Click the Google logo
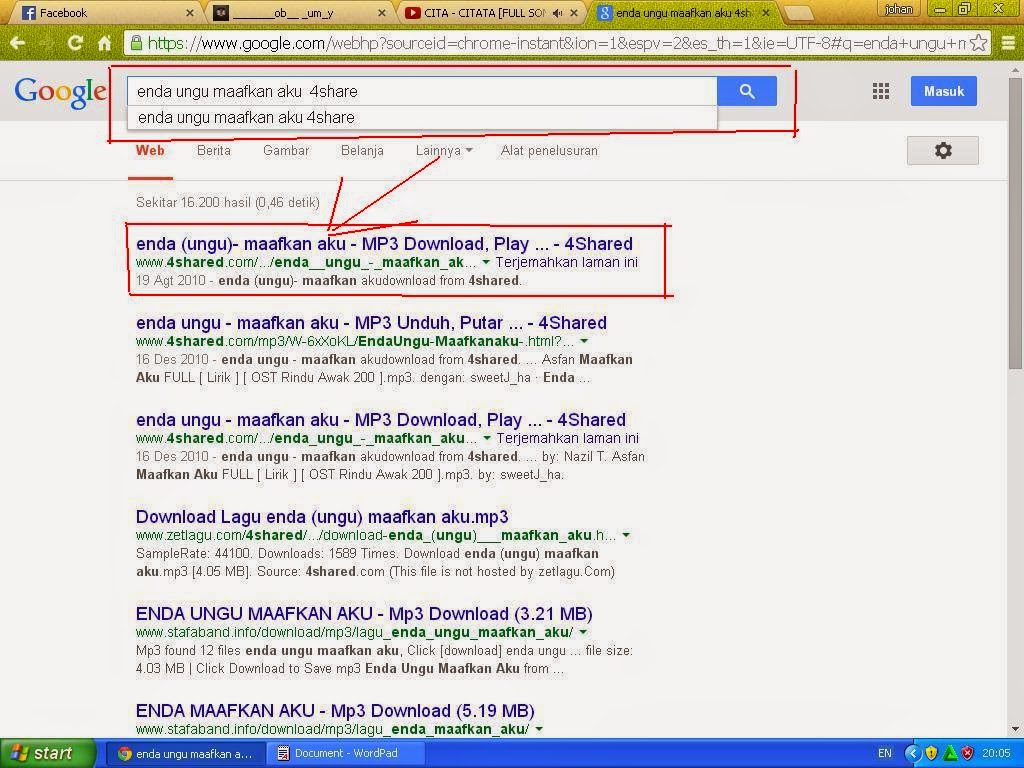This screenshot has width=1024, height=768. coord(59,91)
